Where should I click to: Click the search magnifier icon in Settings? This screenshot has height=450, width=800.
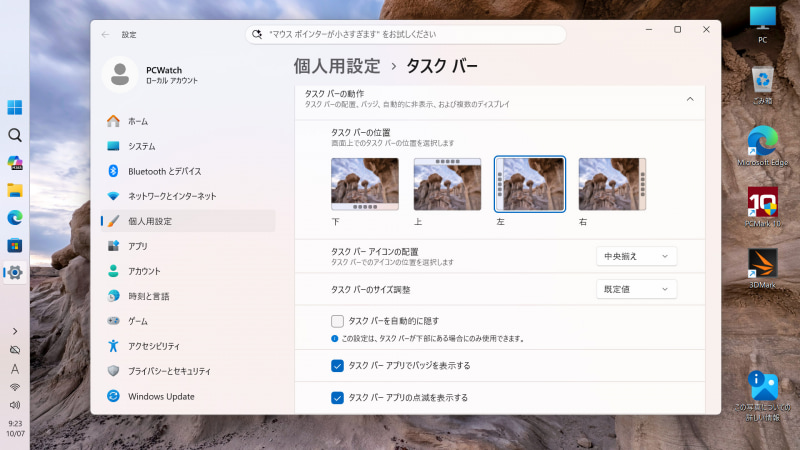coord(257,34)
